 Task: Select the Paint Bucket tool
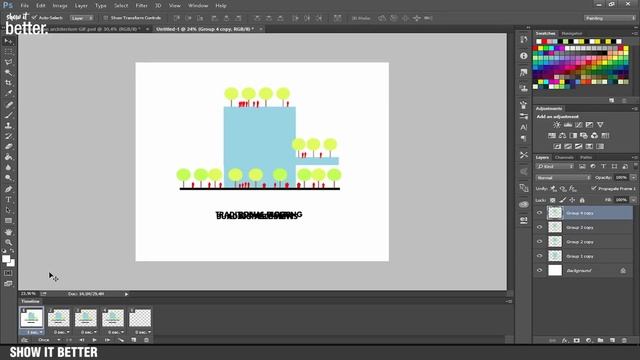[8, 157]
